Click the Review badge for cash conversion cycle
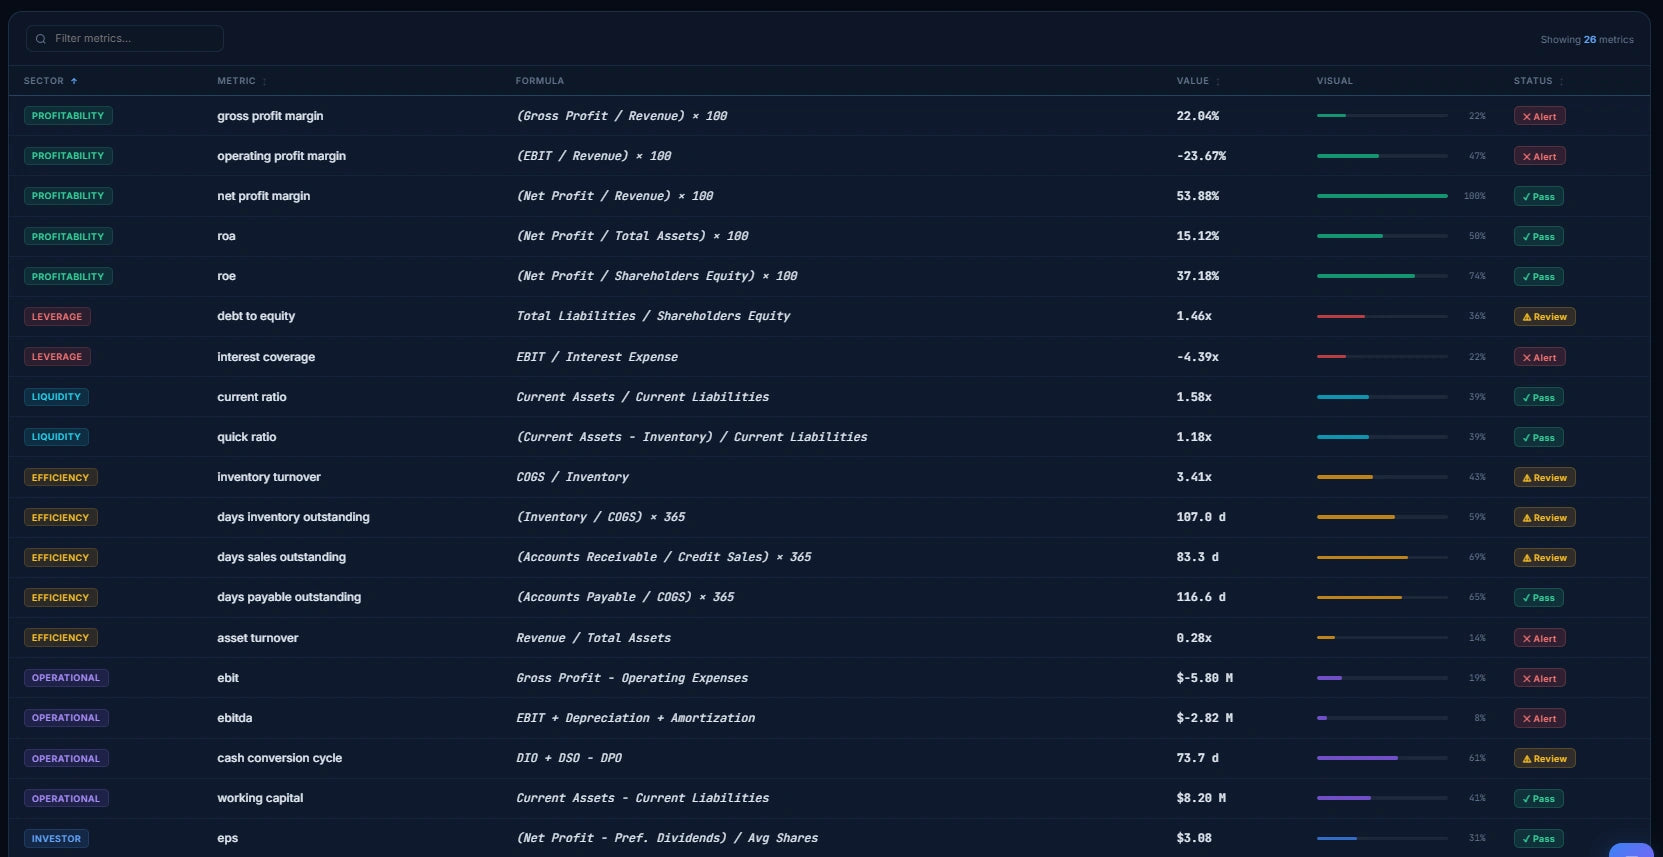 [x=1544, y=758]
